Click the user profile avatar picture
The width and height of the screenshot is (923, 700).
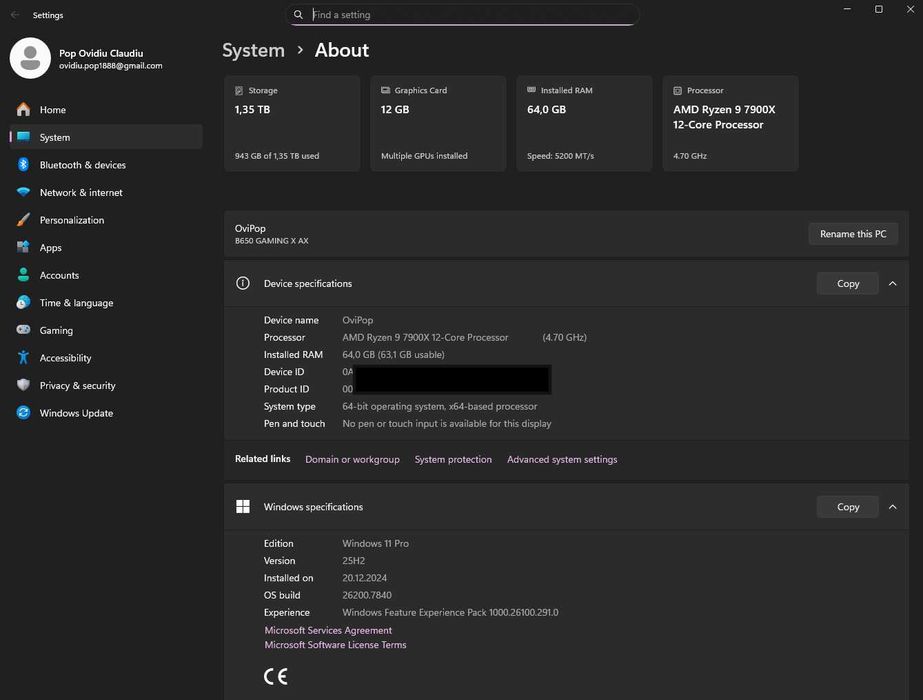click(30, 58)
